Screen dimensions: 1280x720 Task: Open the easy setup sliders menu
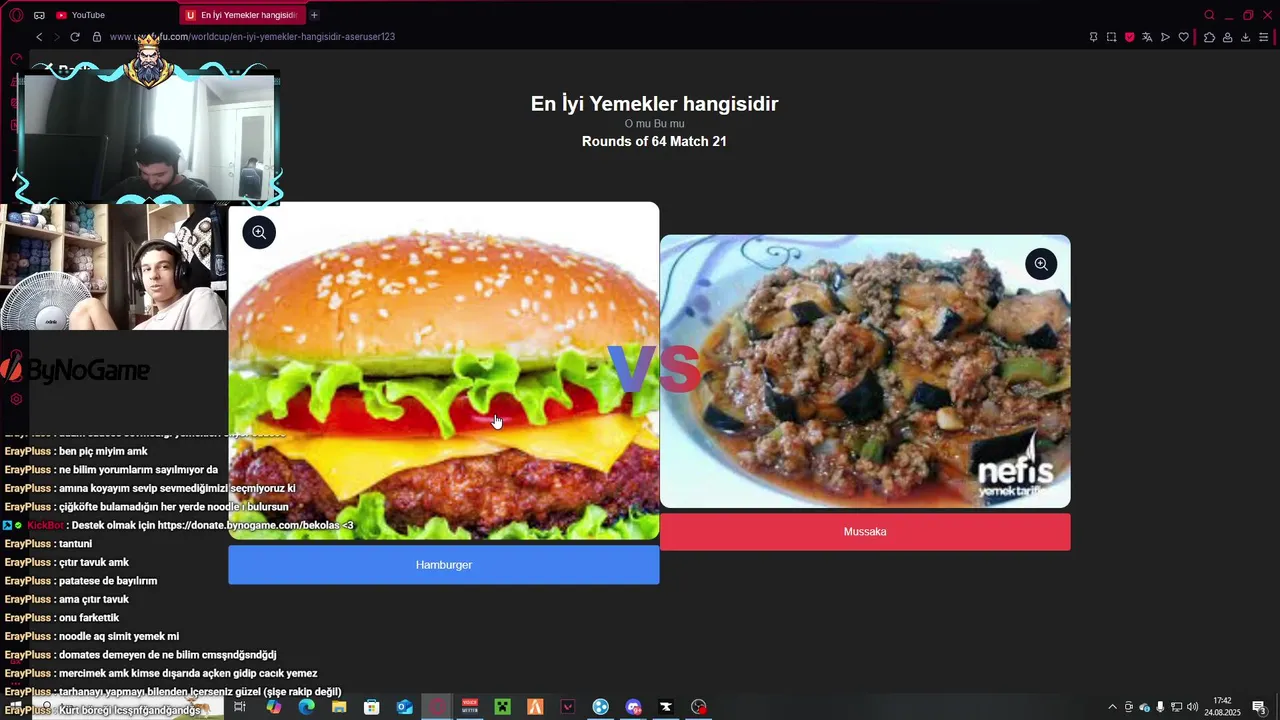pos(1264,37)
